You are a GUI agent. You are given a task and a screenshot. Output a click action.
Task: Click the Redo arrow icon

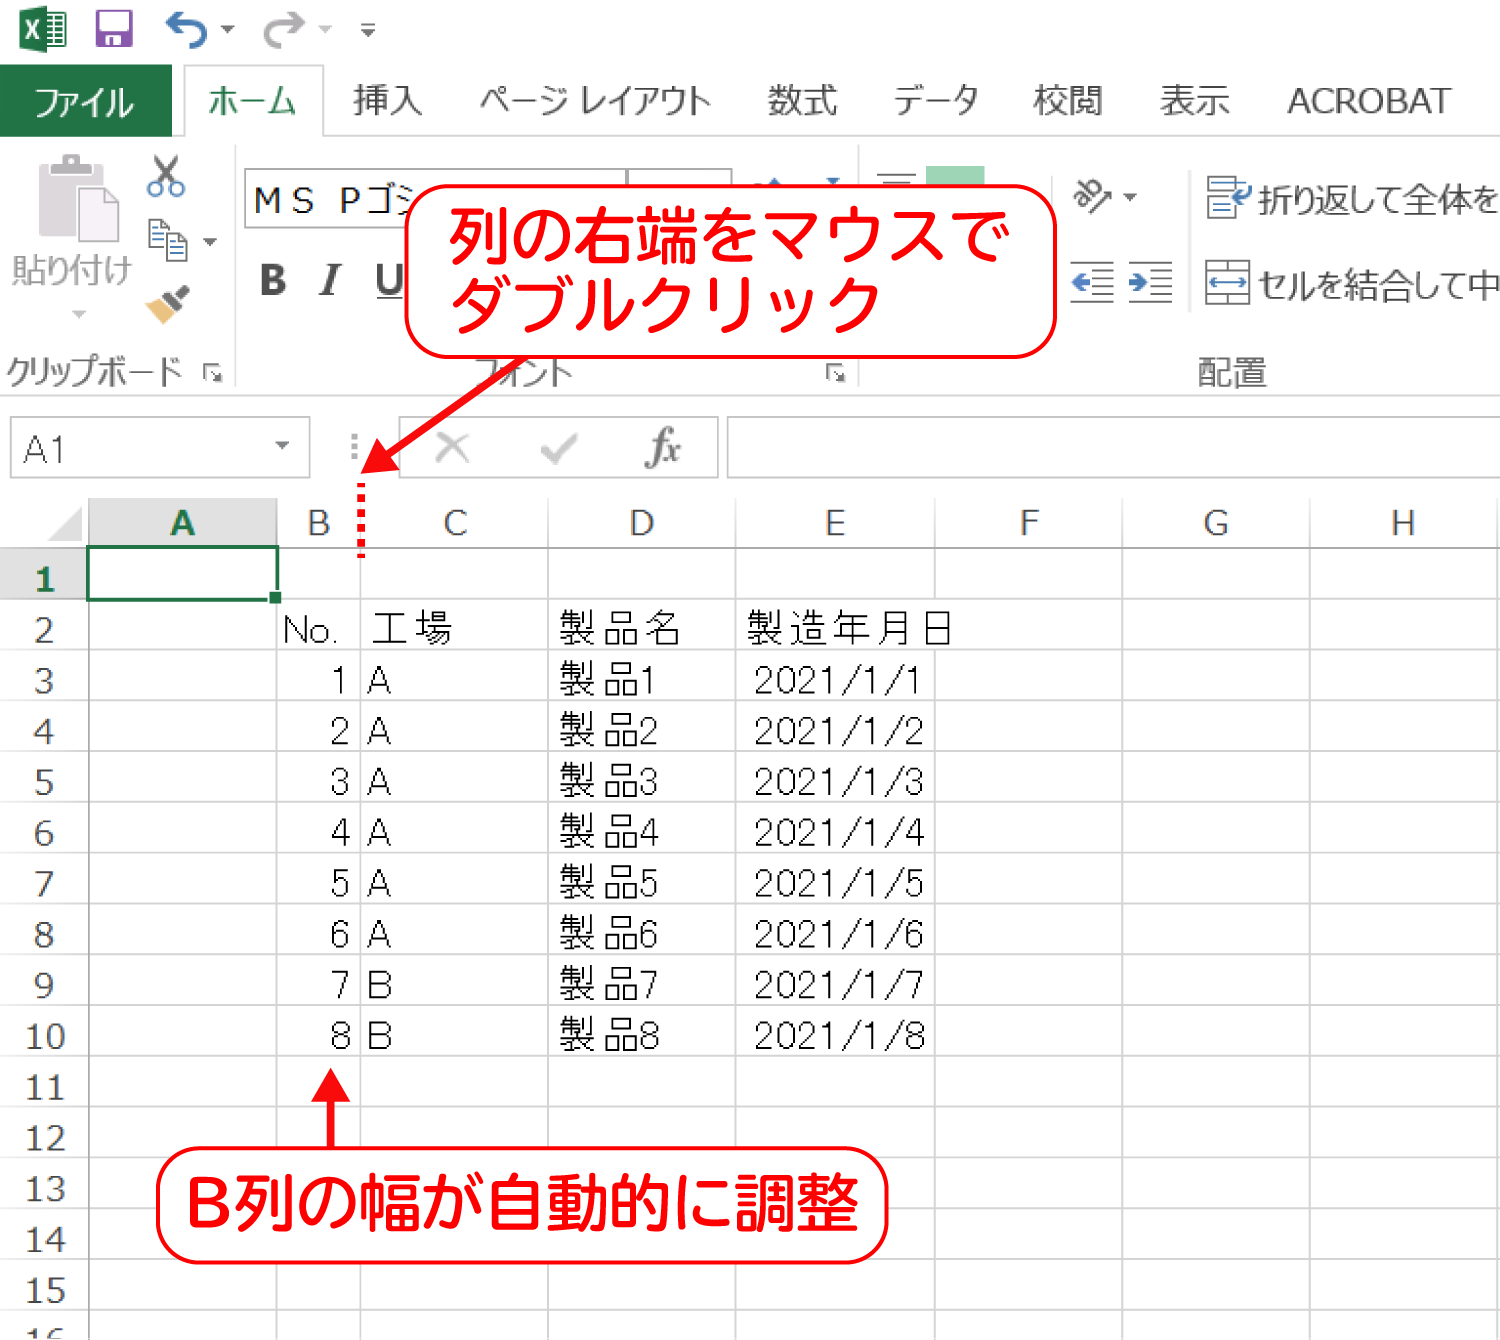tap(284, 29)
